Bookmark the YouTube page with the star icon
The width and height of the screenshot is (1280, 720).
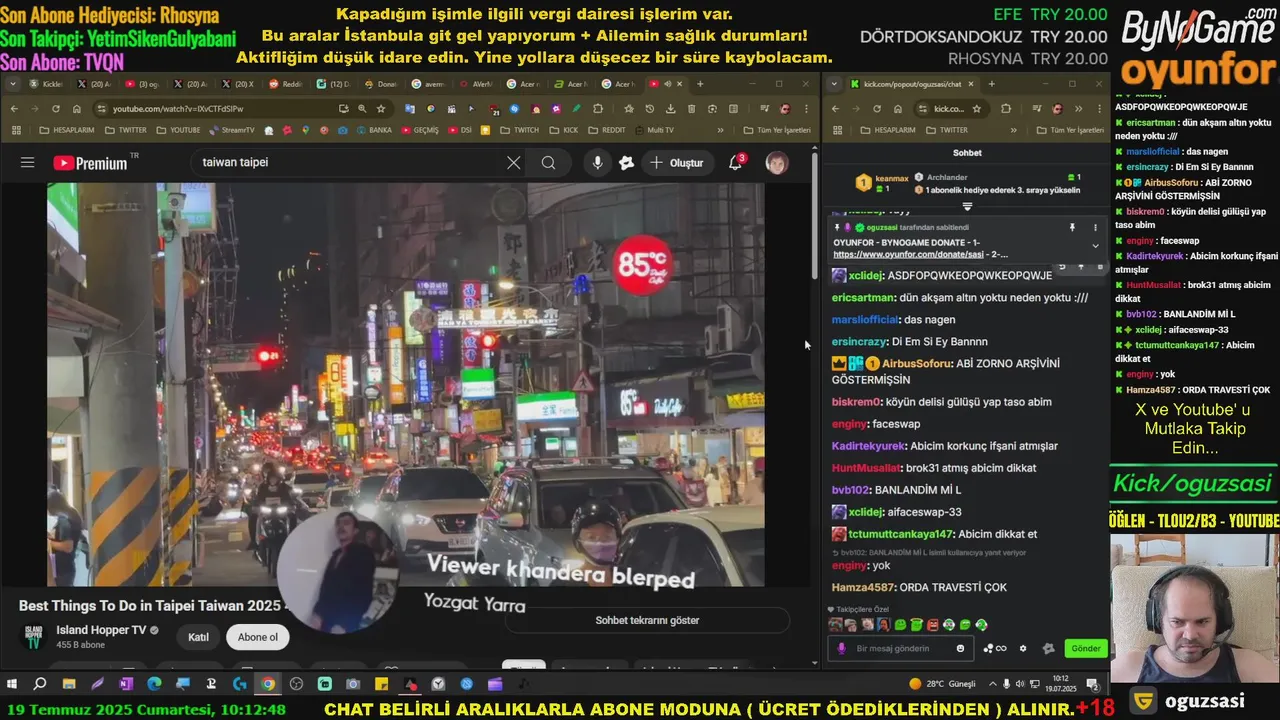381,108
